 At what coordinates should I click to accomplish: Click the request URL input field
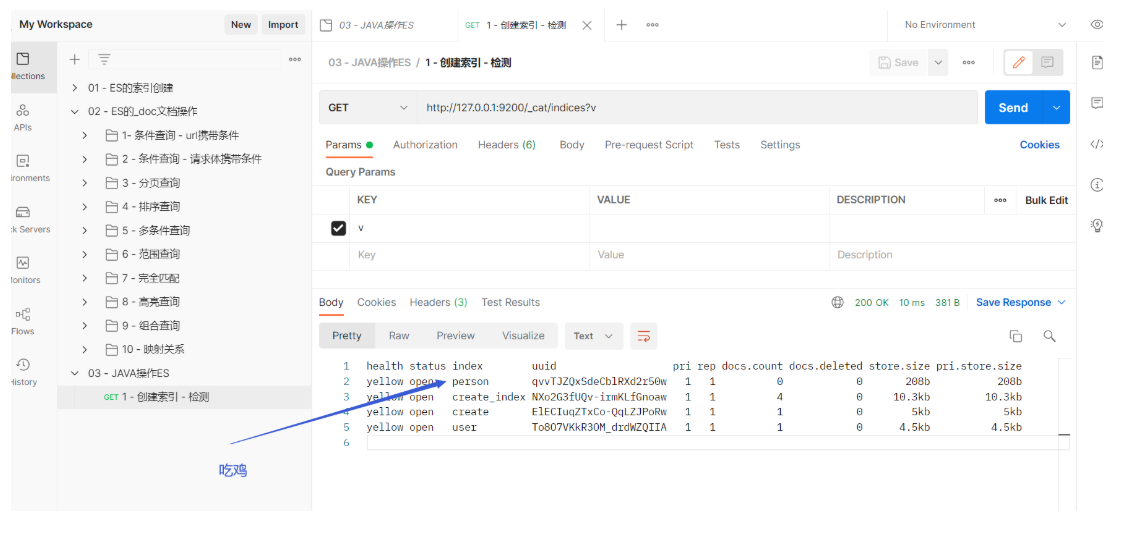697,108
